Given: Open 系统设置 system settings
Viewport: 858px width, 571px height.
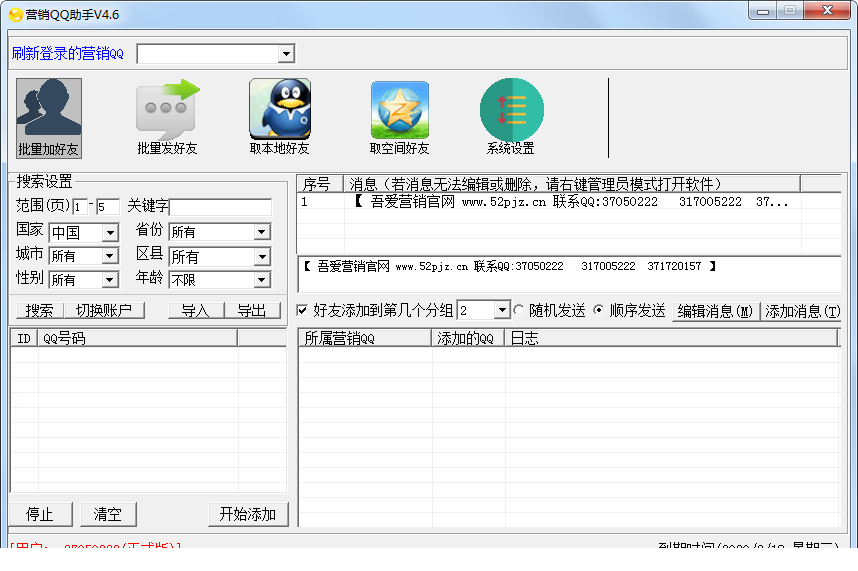Looking at the screenshot, I should coord(511,118).
